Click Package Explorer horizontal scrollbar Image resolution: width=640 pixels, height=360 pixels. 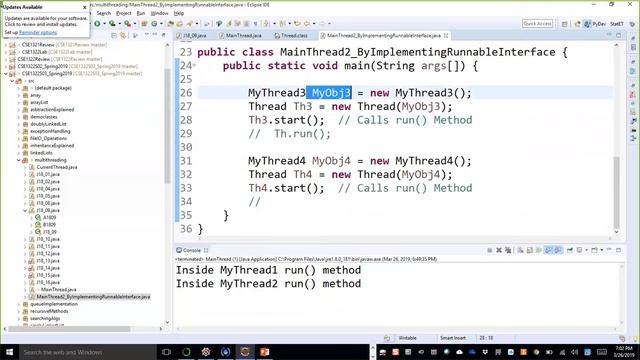pyautogui.click(x=69, y=329)
